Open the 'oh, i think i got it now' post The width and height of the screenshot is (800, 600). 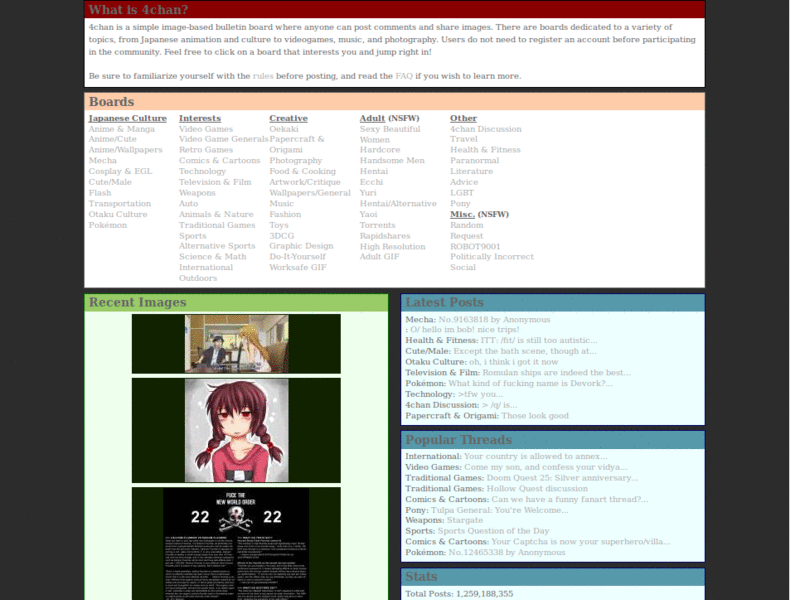point(513,362)
